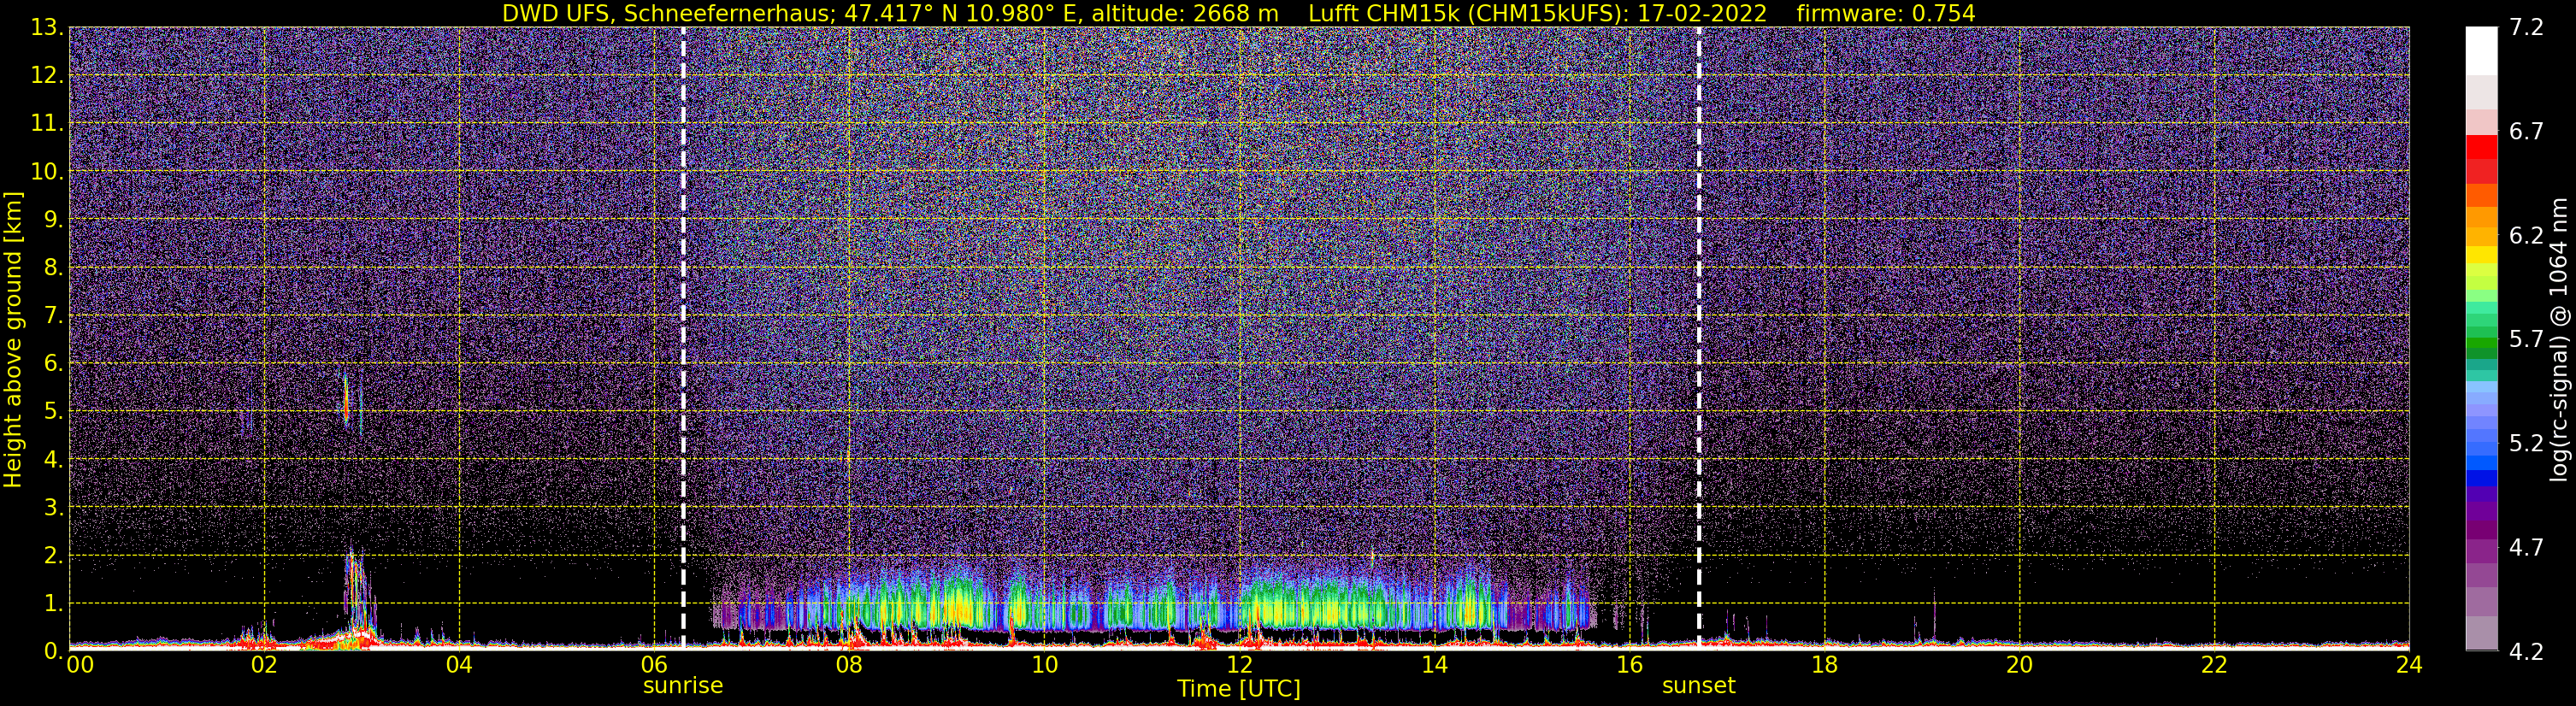Click the white top of the colorbar
The image size is (2576, 706).
tap(2481, 50)
